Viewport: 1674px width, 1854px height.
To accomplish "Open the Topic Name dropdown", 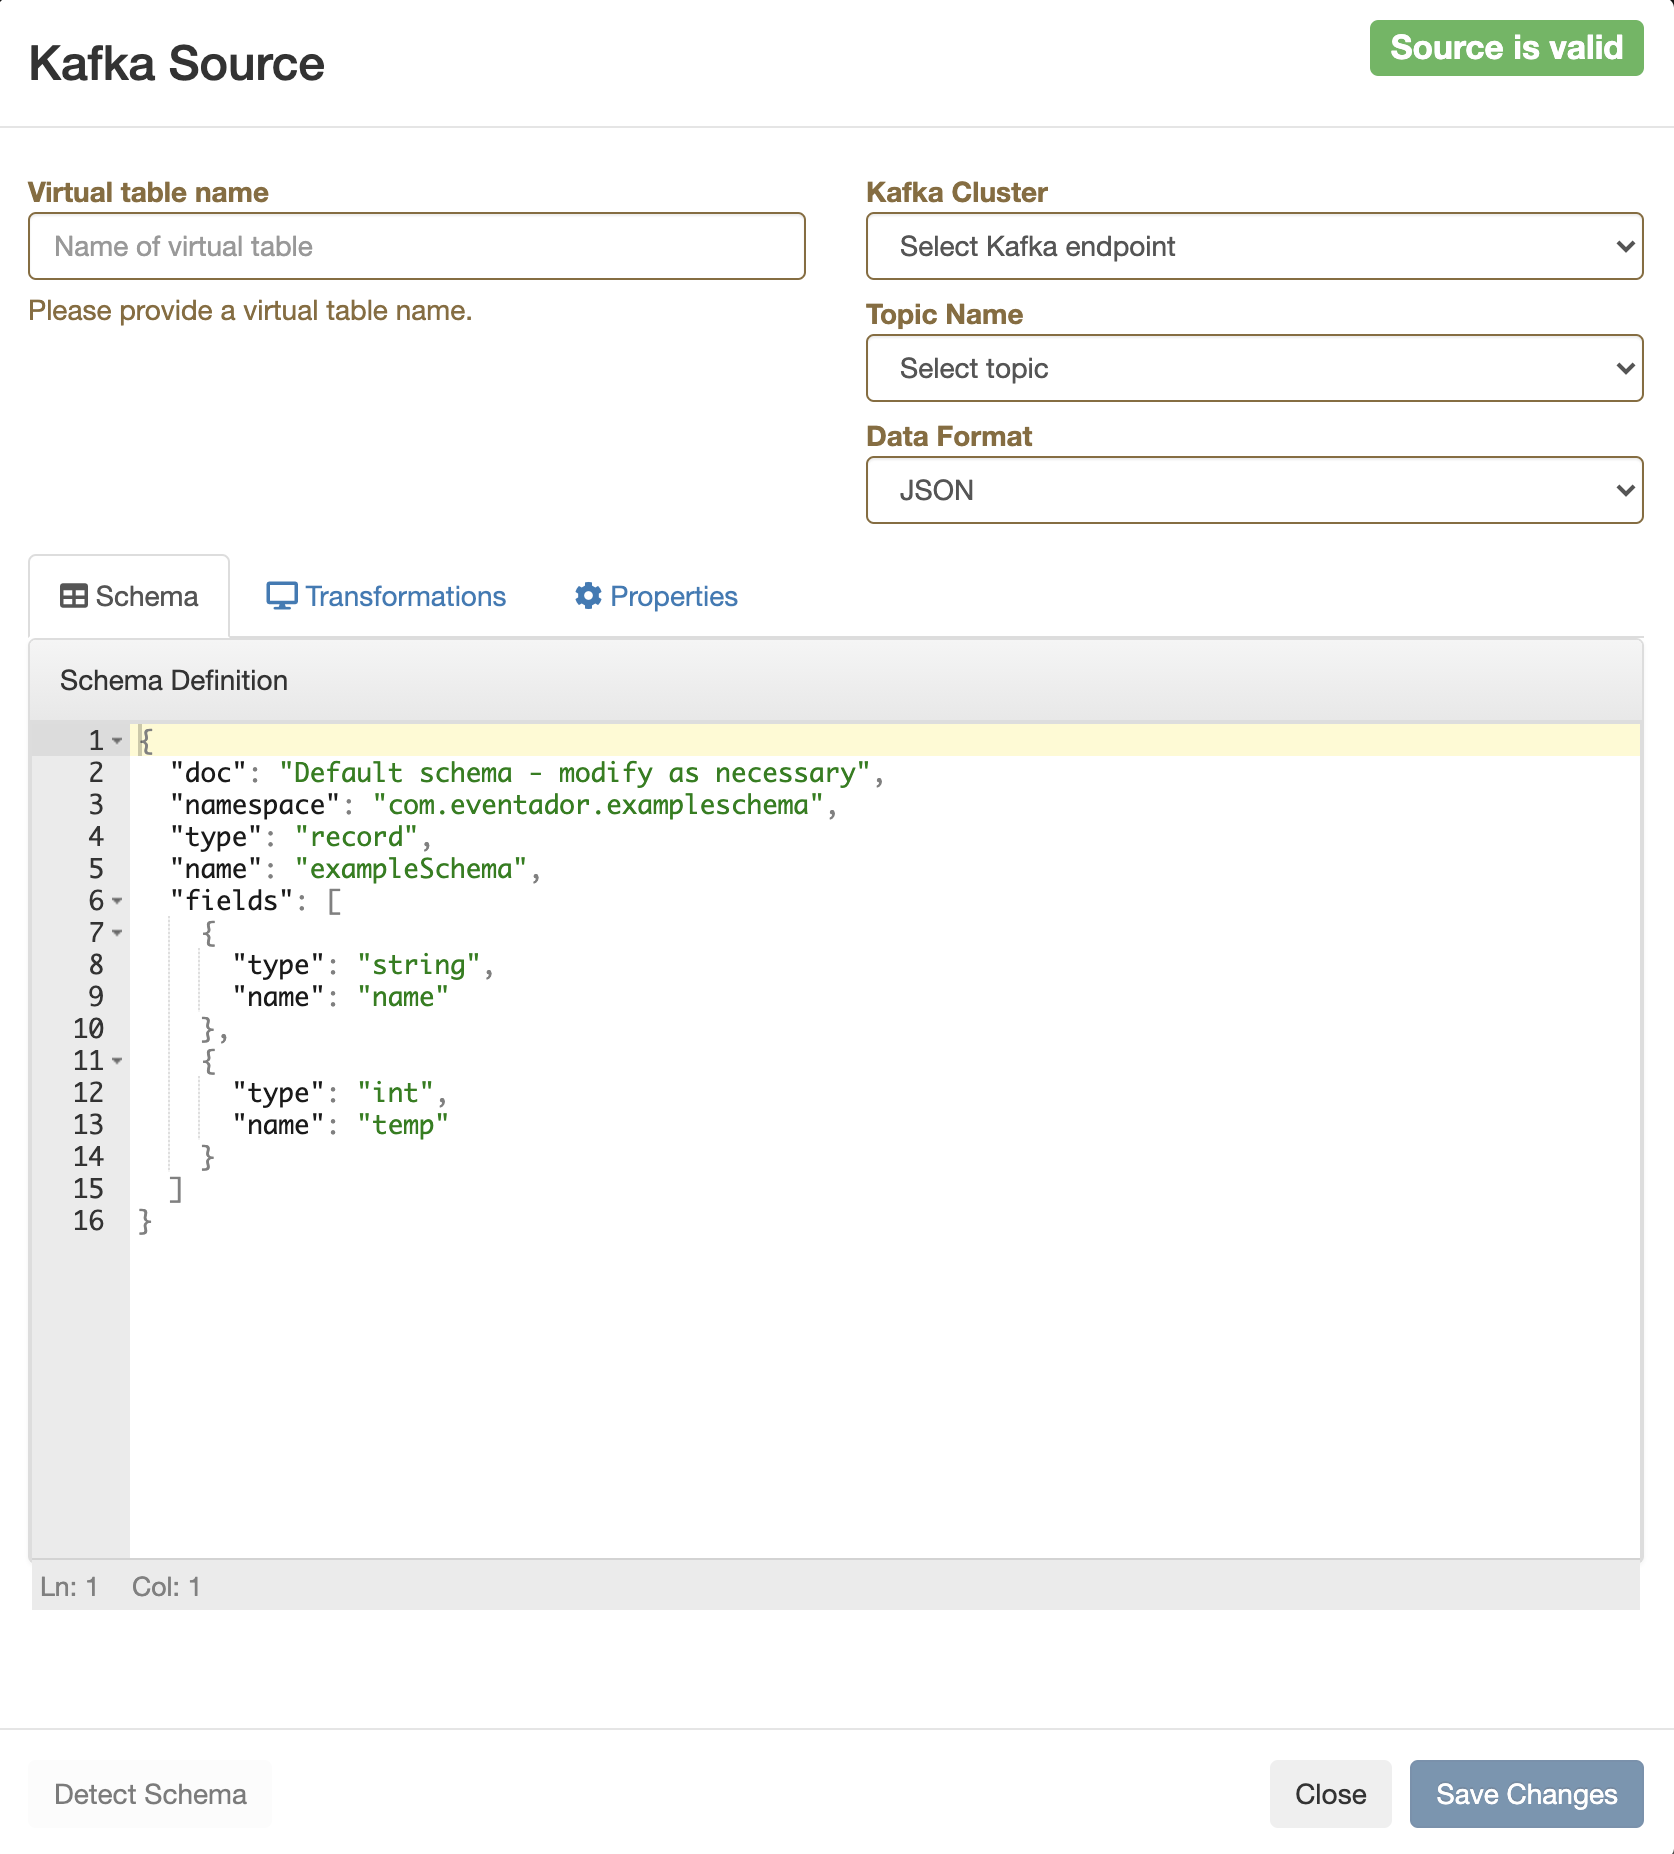I will pos(1254,368).
